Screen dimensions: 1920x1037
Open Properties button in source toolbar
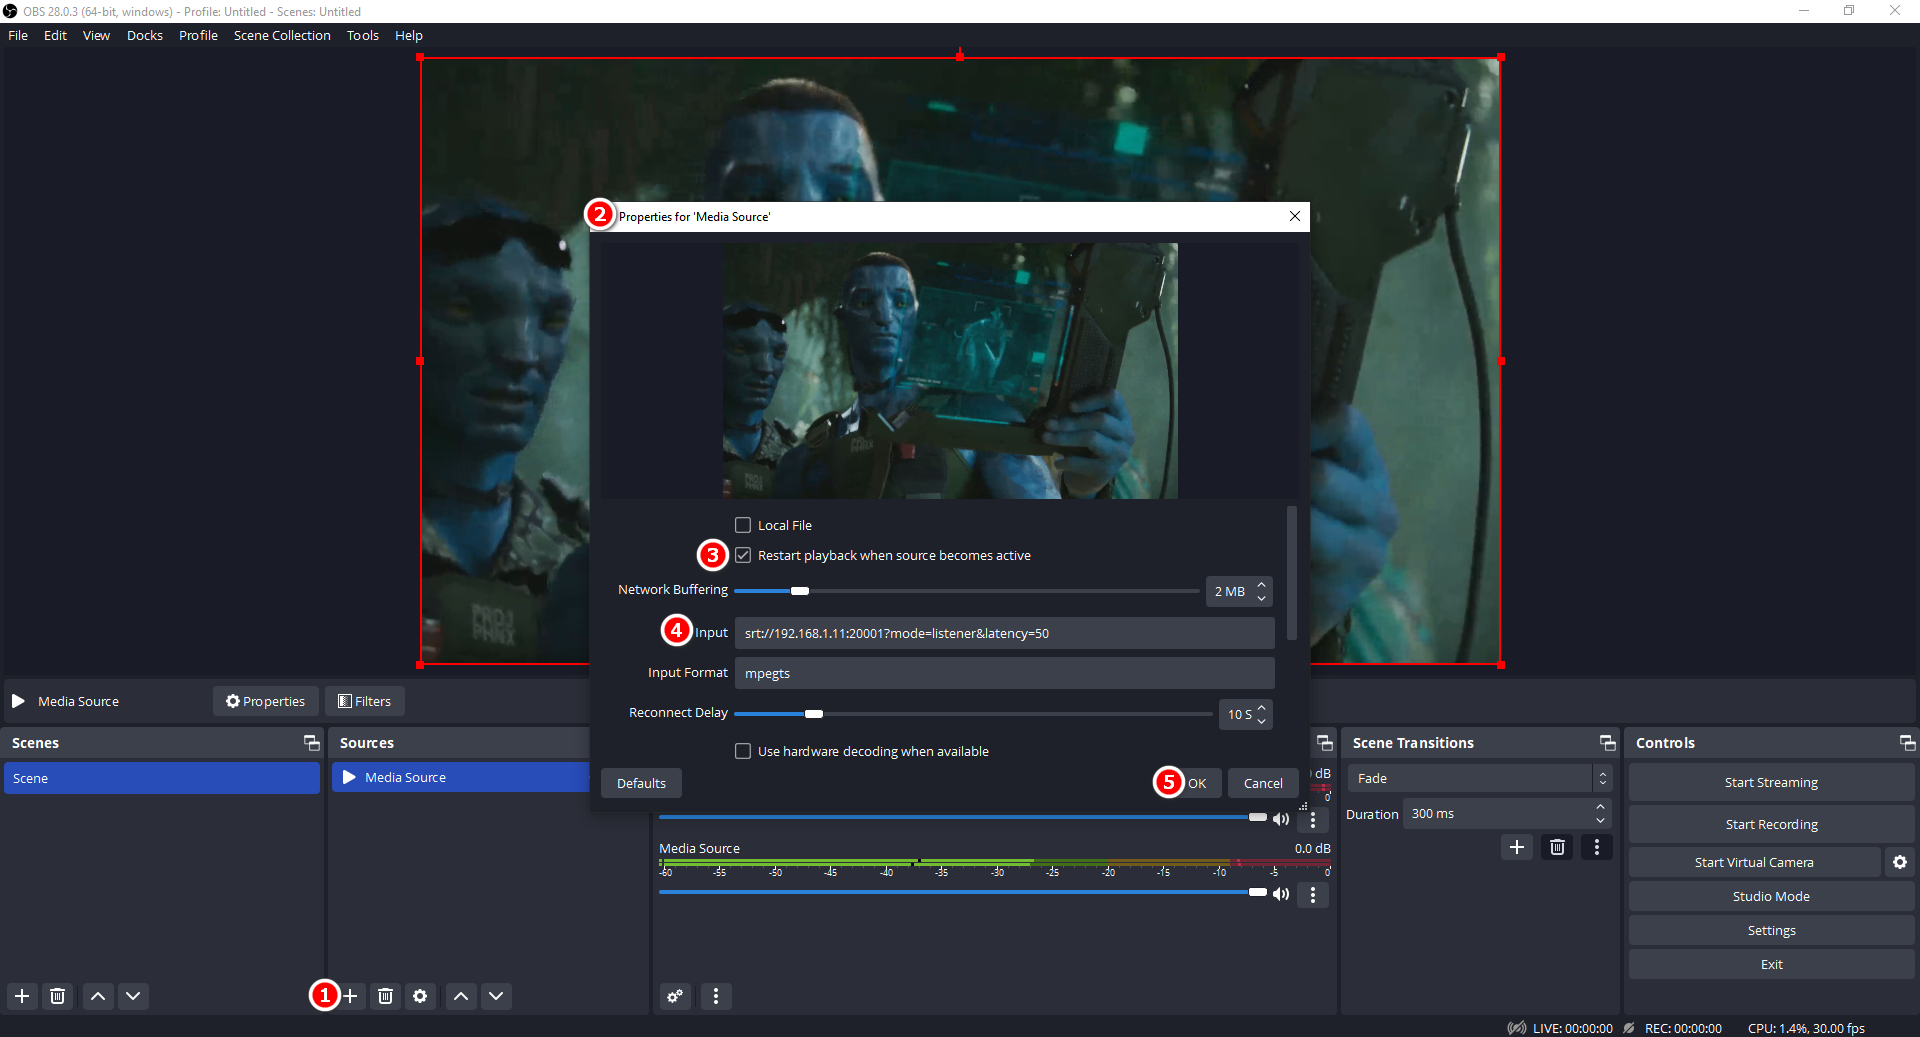[x=266, y=701]
